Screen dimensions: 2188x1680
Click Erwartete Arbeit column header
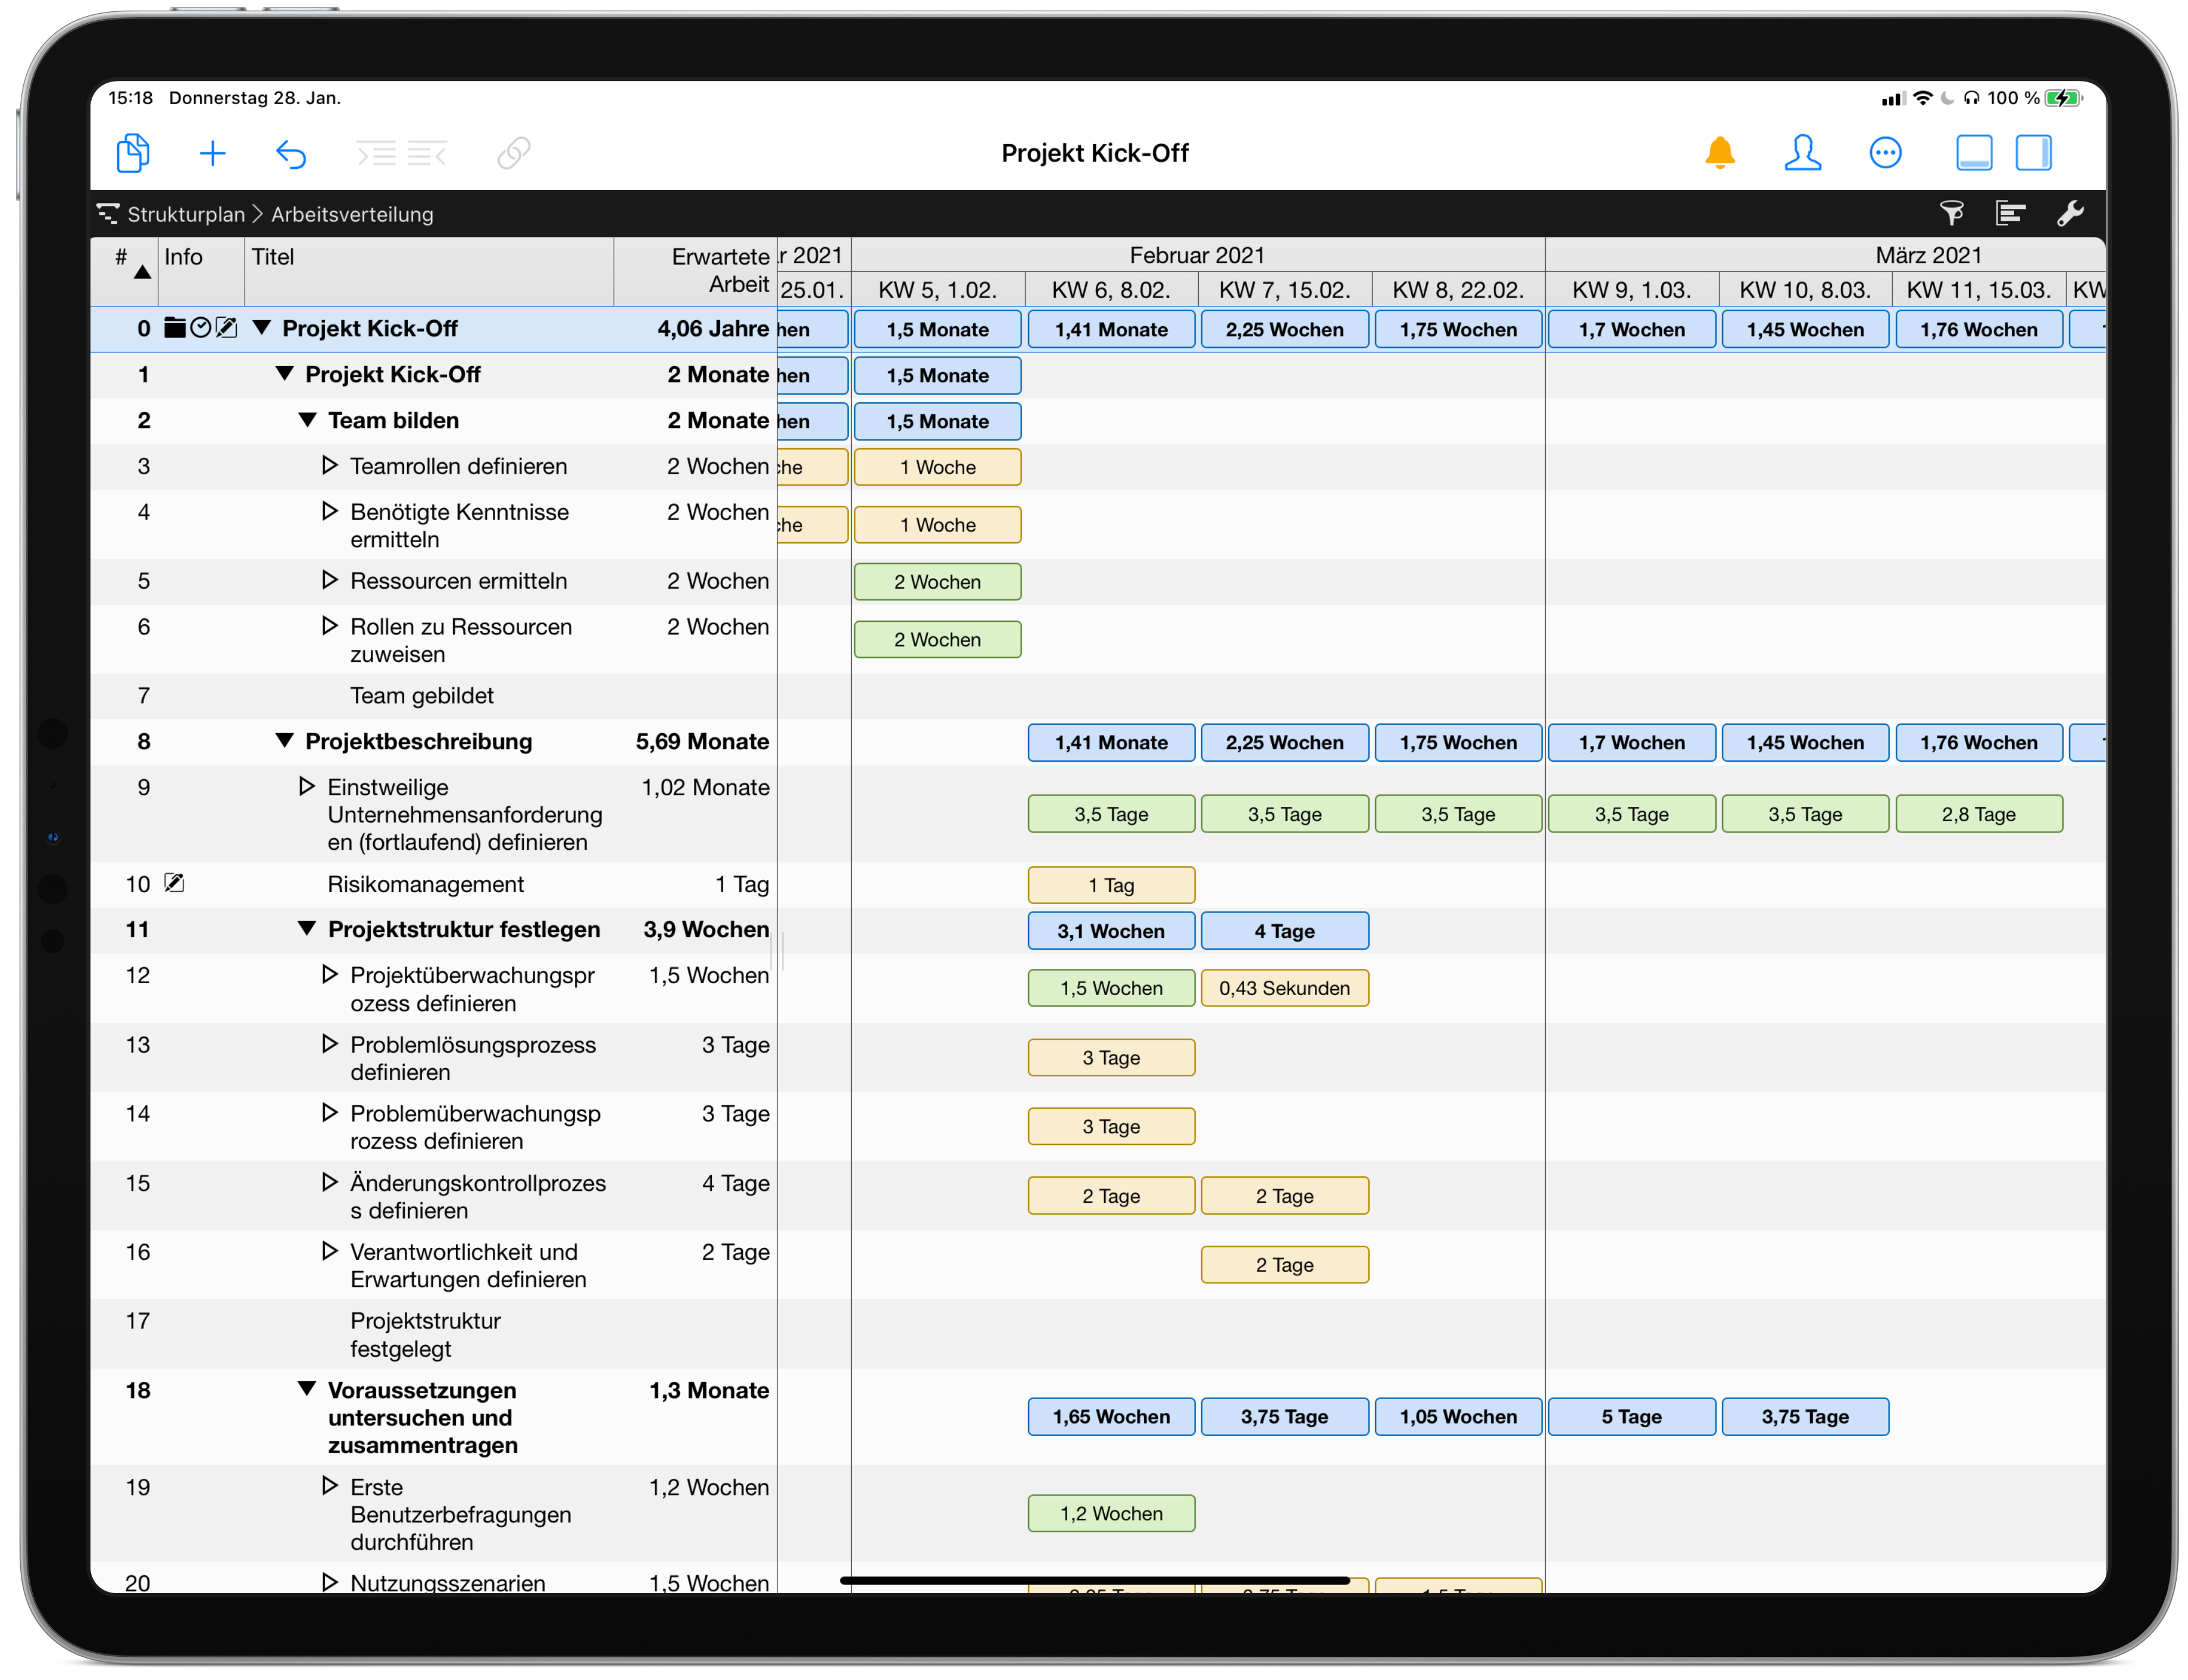pyautogui.click(x=696, y=270)
